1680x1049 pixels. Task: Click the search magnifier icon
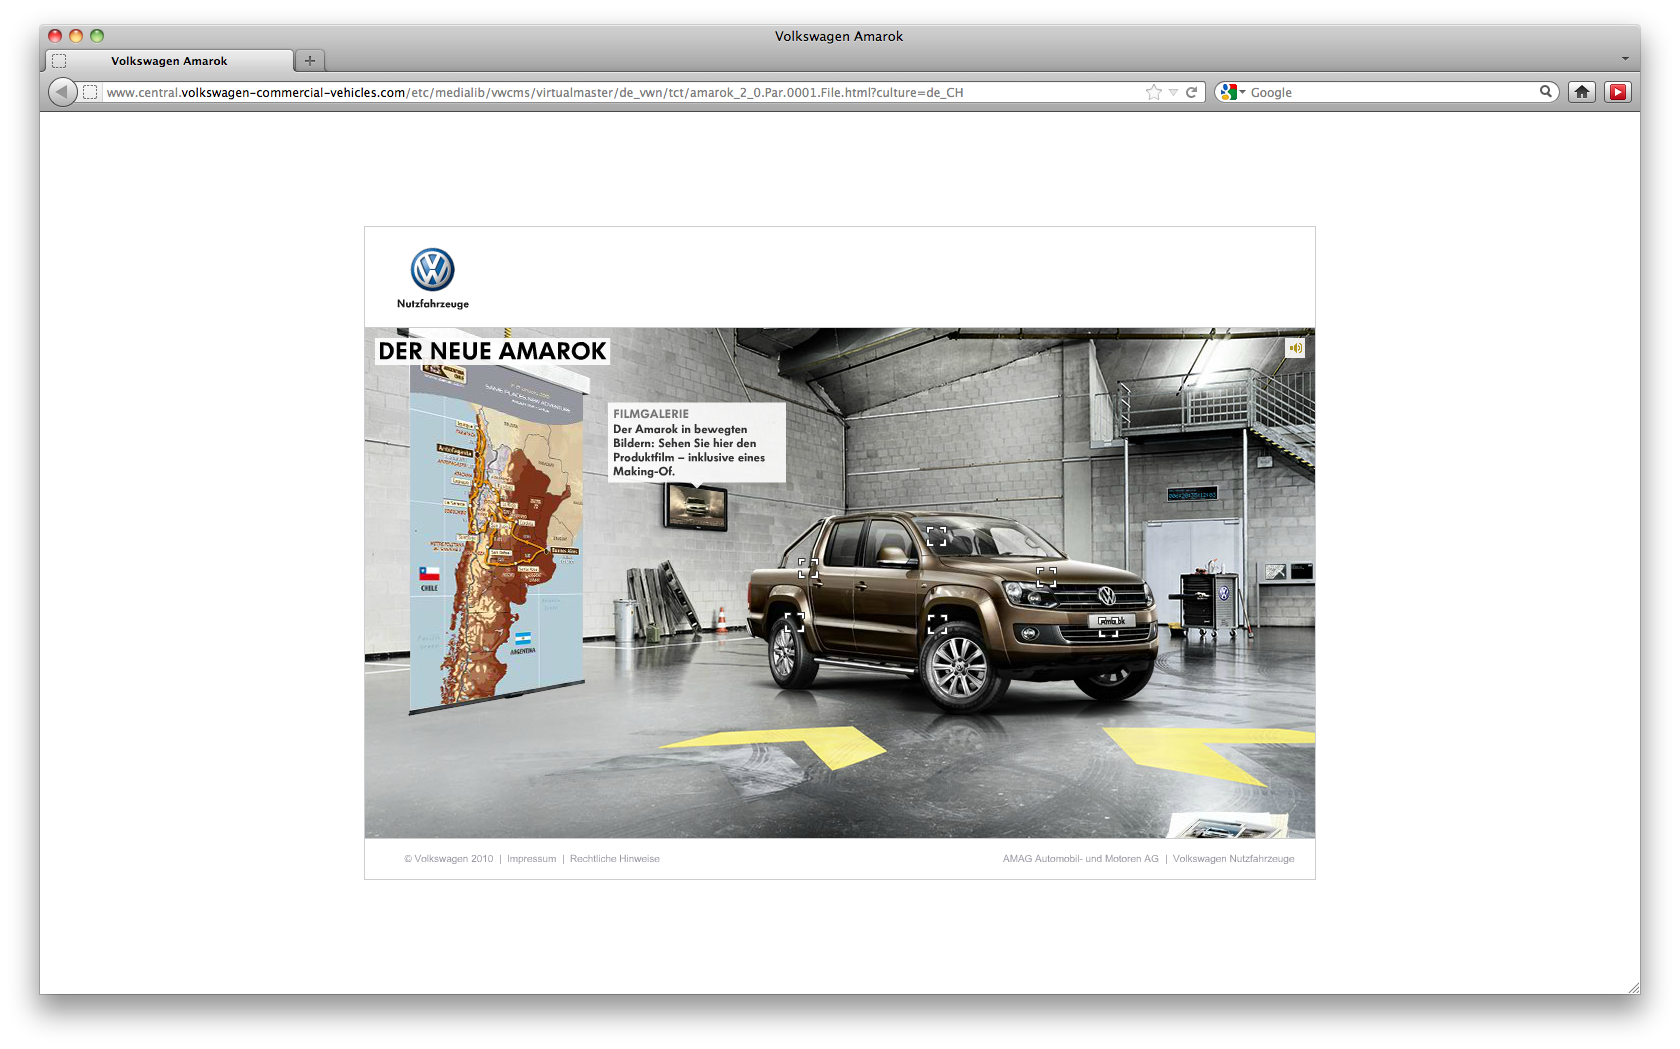1546,92
